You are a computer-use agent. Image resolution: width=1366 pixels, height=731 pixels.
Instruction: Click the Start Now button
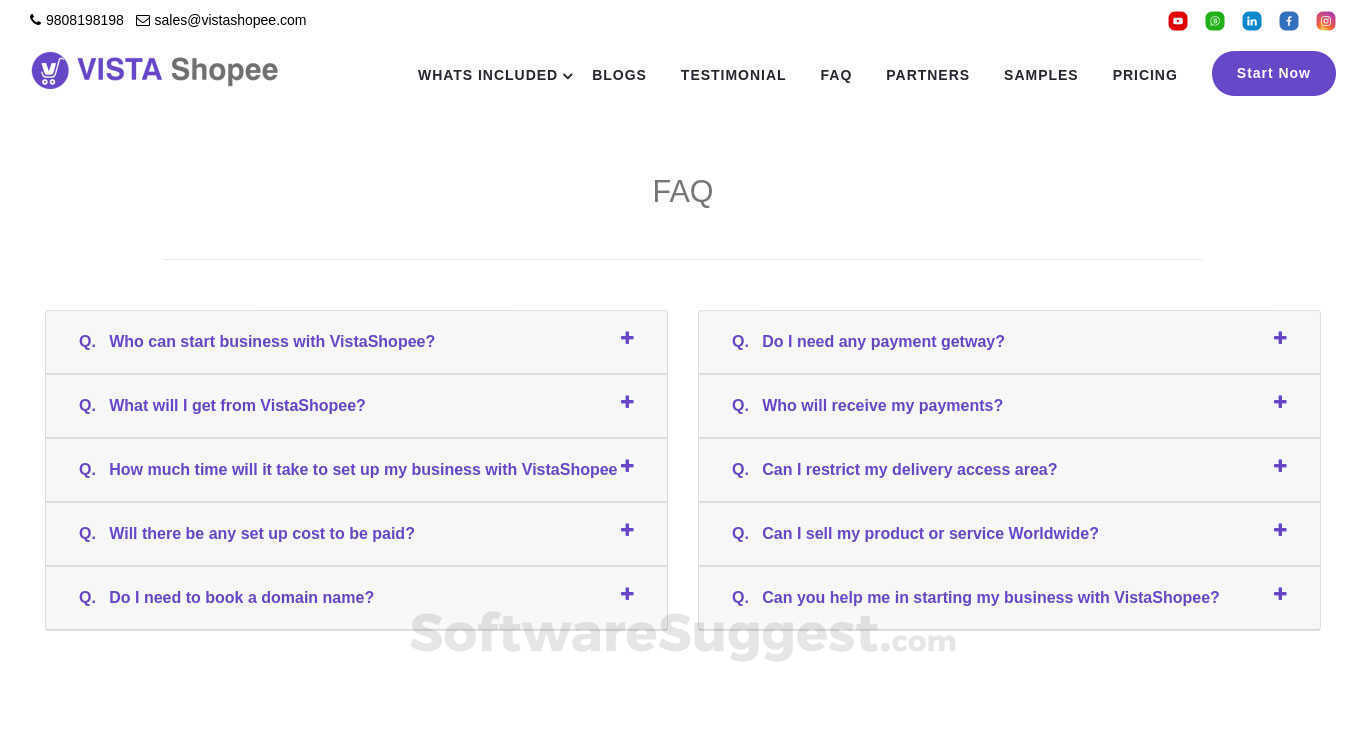click(x=1273, y=73)
